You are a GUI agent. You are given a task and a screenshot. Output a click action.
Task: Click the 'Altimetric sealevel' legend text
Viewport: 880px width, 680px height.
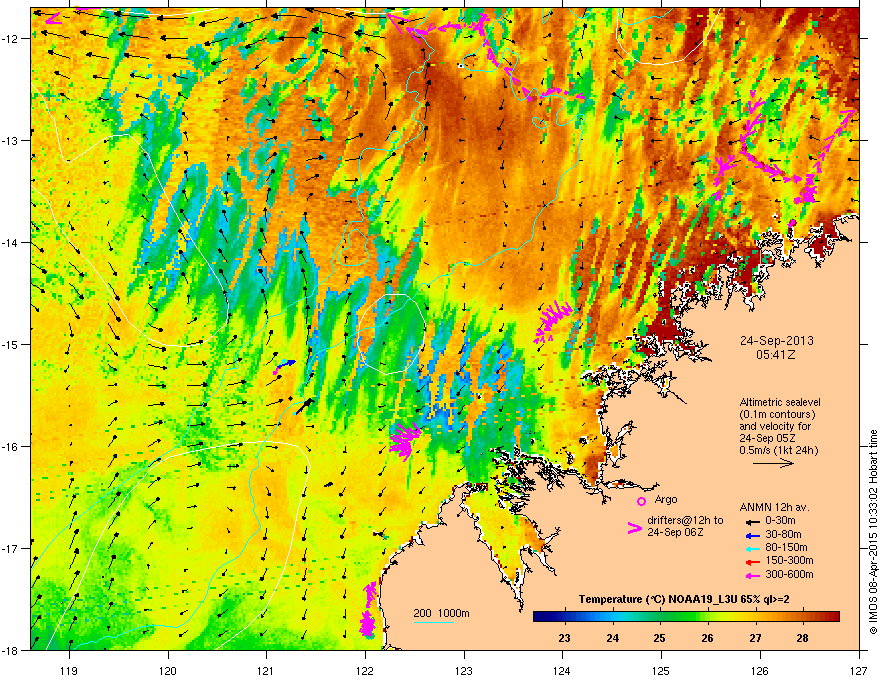780,402
